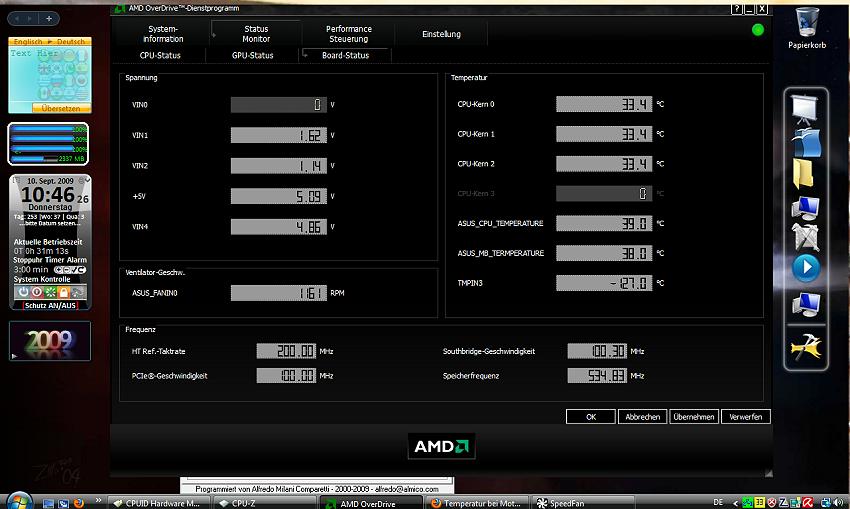The height and width of the screenshot is (509, 850).
Task: Click the Englisch to Deutsch language selector
Action: tap(49, 41)
